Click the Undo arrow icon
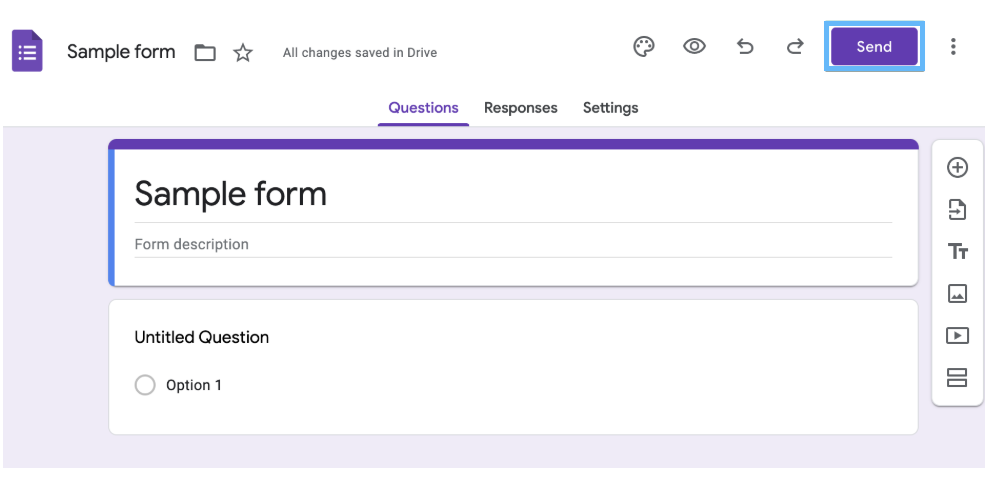 745,47
